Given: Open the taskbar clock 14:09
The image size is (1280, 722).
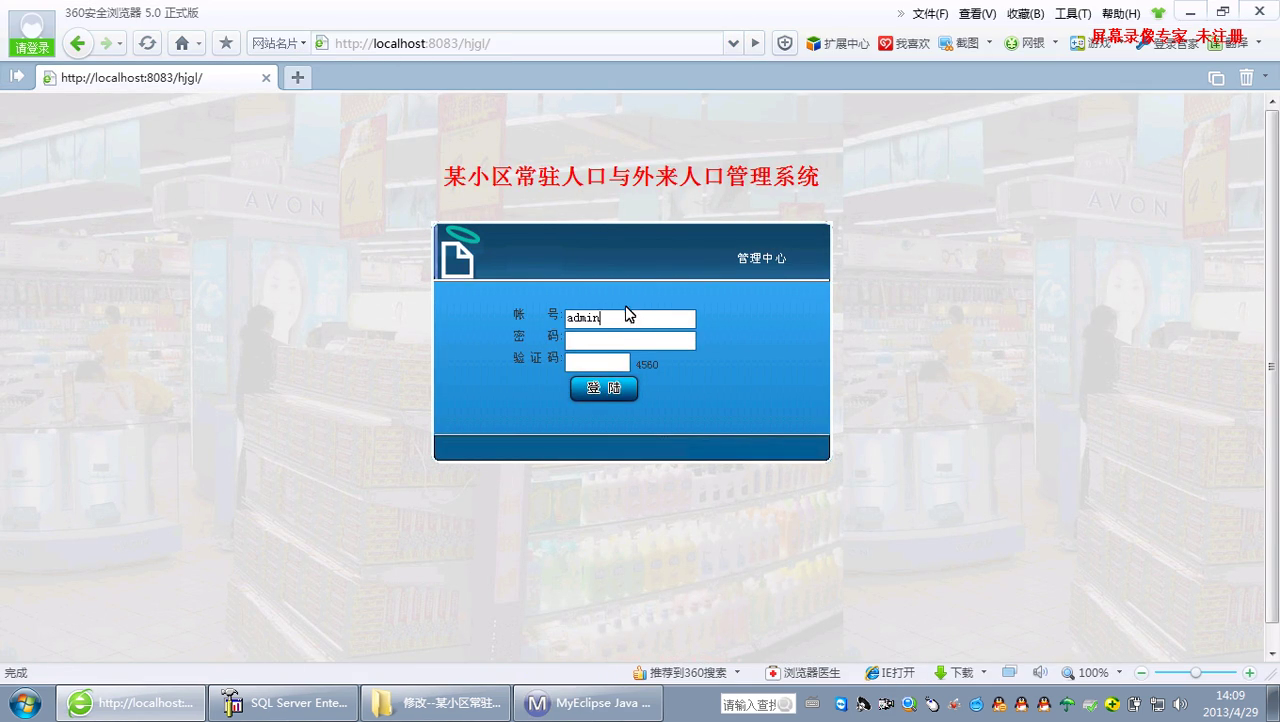Looking at the screenshot, I should pos(1230,703).
